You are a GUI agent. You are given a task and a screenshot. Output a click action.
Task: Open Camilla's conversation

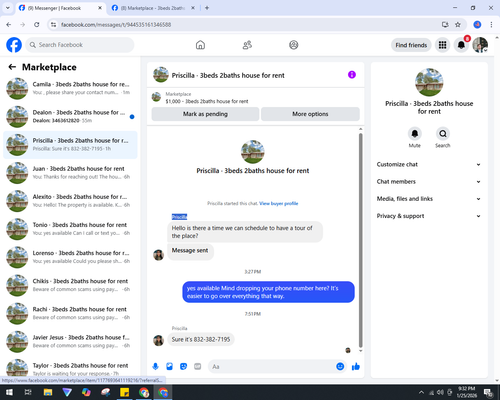point(70,88)
